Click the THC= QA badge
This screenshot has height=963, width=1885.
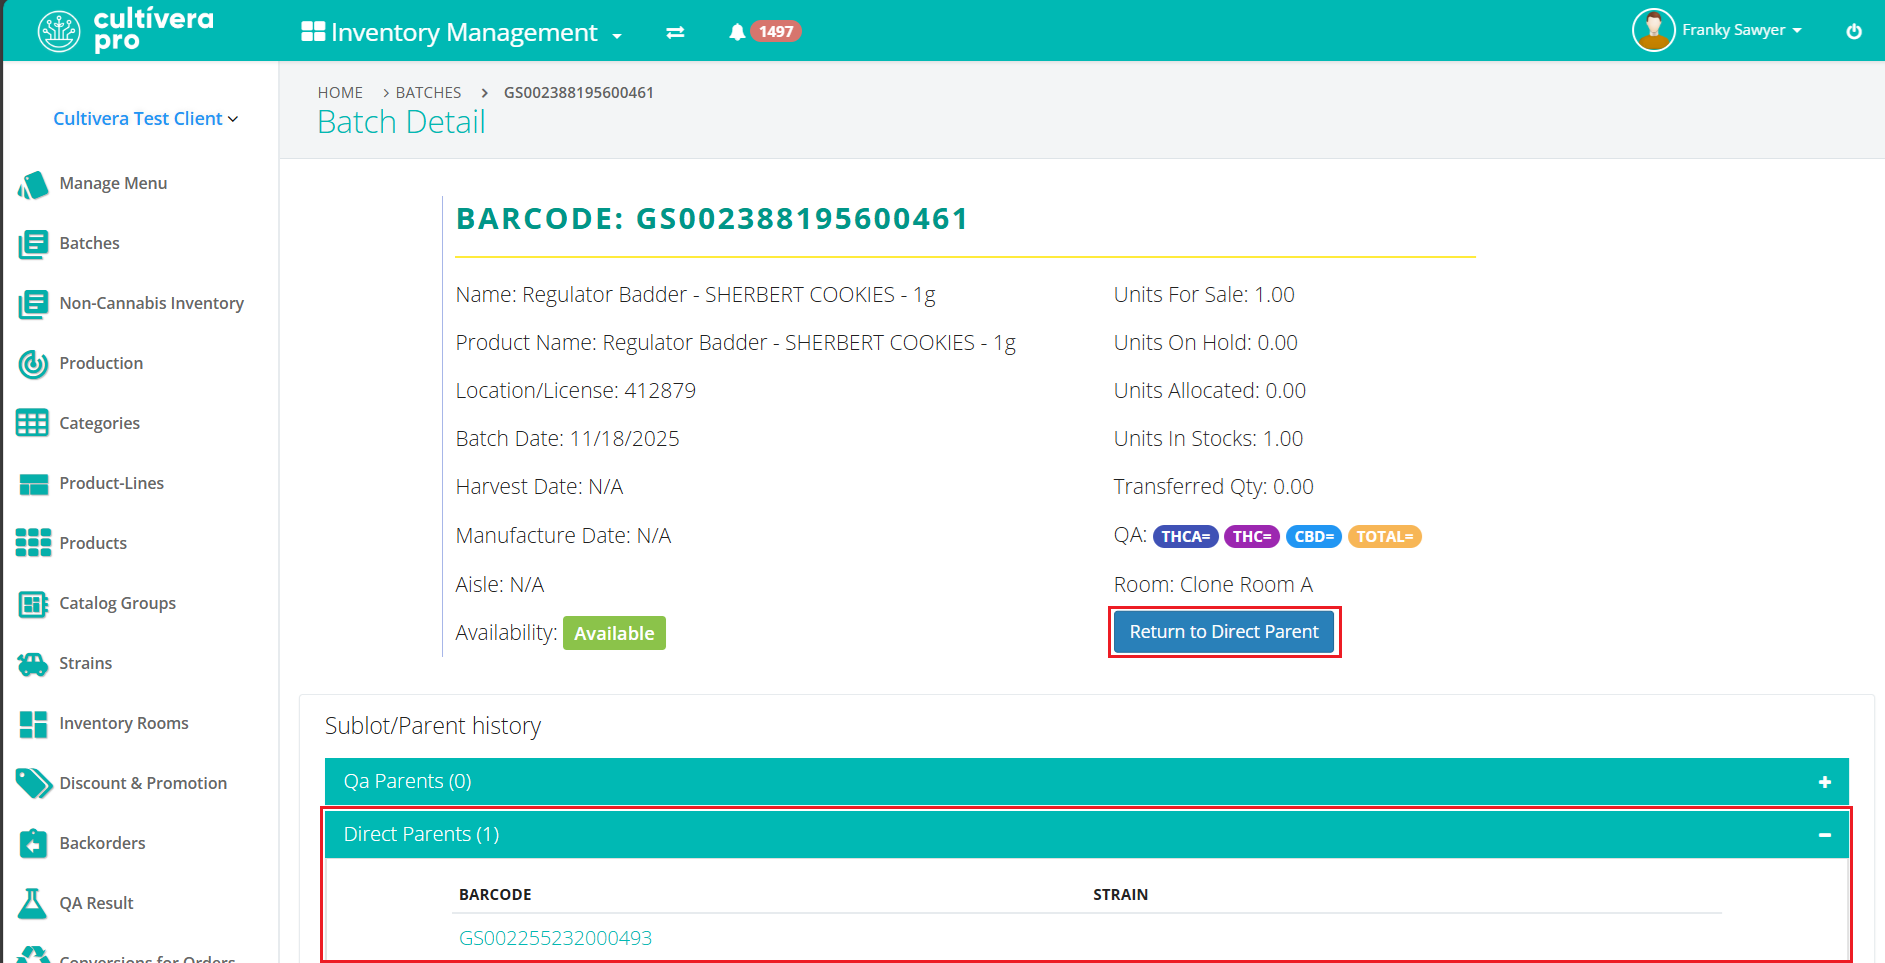point(1252,537)
